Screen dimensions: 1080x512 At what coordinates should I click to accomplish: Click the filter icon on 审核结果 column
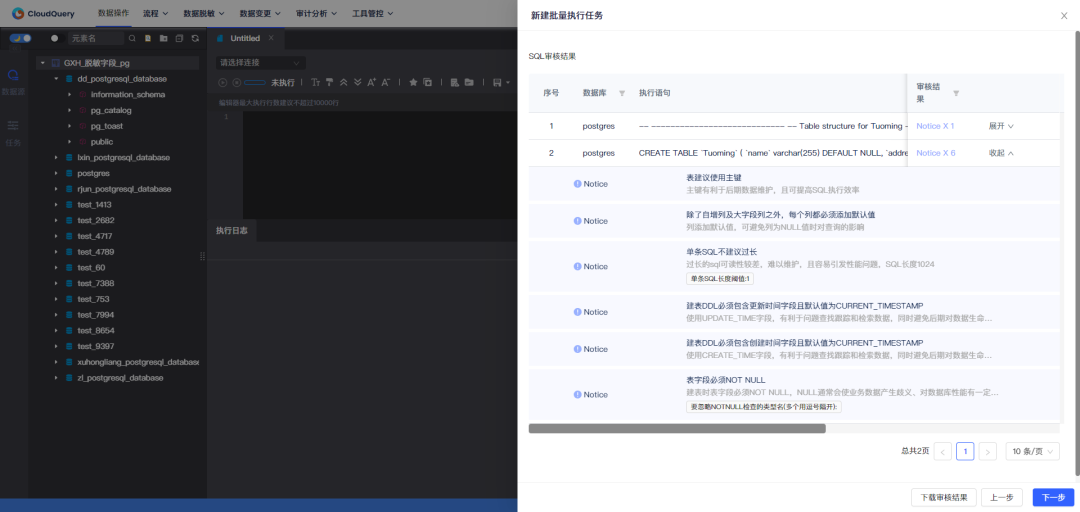(955, 93)
